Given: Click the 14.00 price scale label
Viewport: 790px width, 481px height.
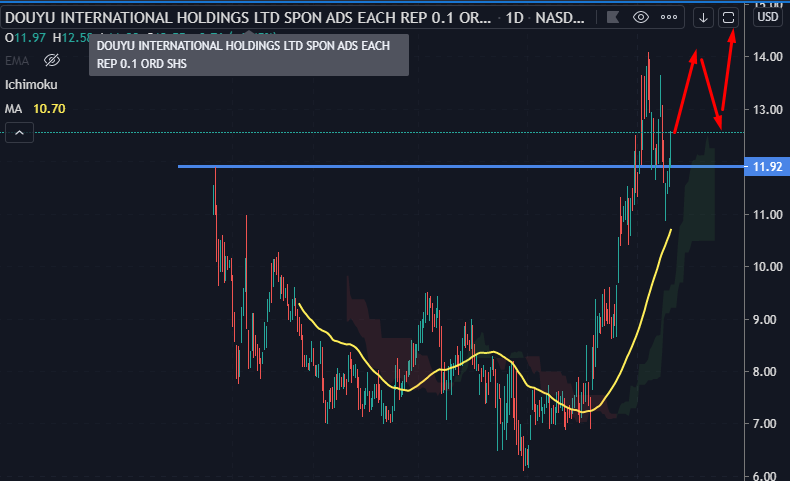Looking at the screenshot, I should click(x=768, y=57).
